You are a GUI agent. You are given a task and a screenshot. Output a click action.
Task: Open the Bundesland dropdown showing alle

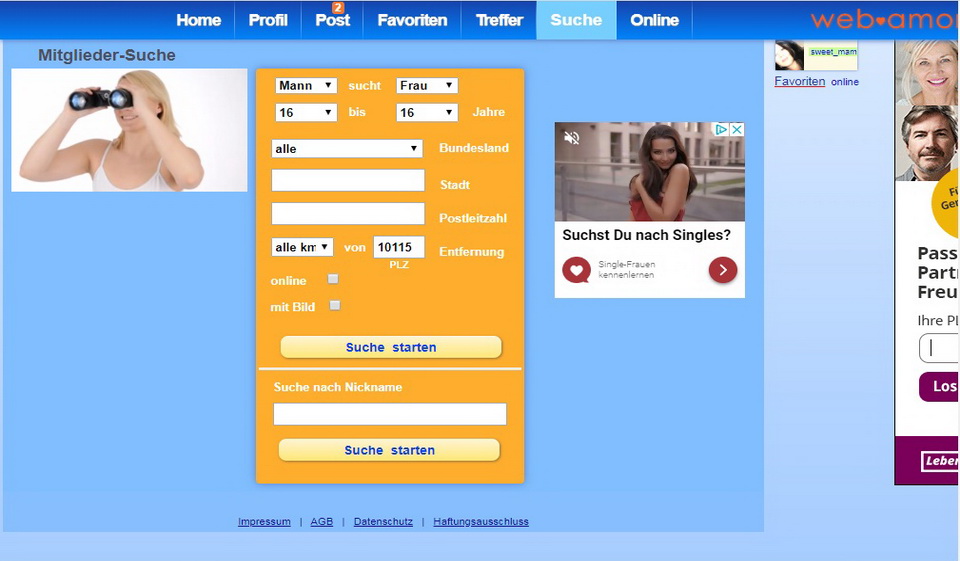(347, 148)
